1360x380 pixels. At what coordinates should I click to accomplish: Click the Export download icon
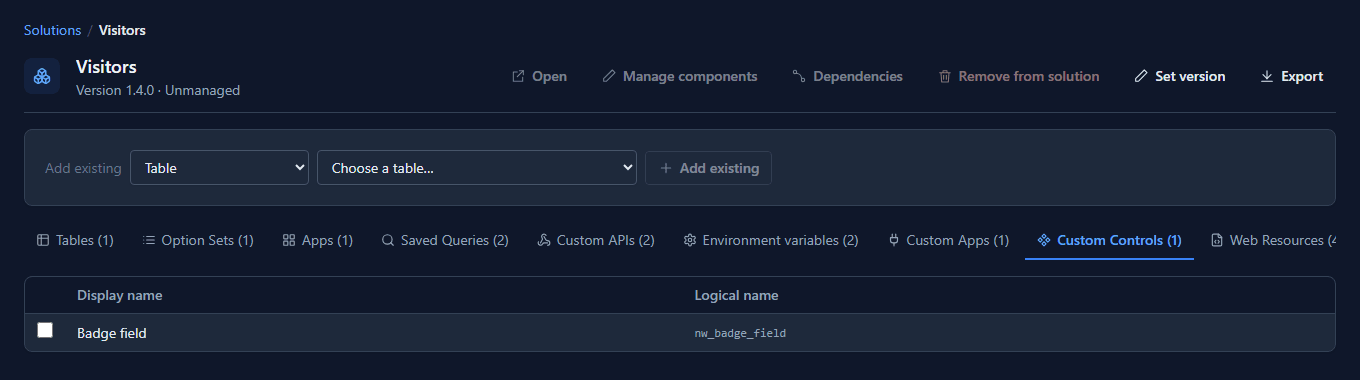pyautogui.click(x=1267, y=76)
